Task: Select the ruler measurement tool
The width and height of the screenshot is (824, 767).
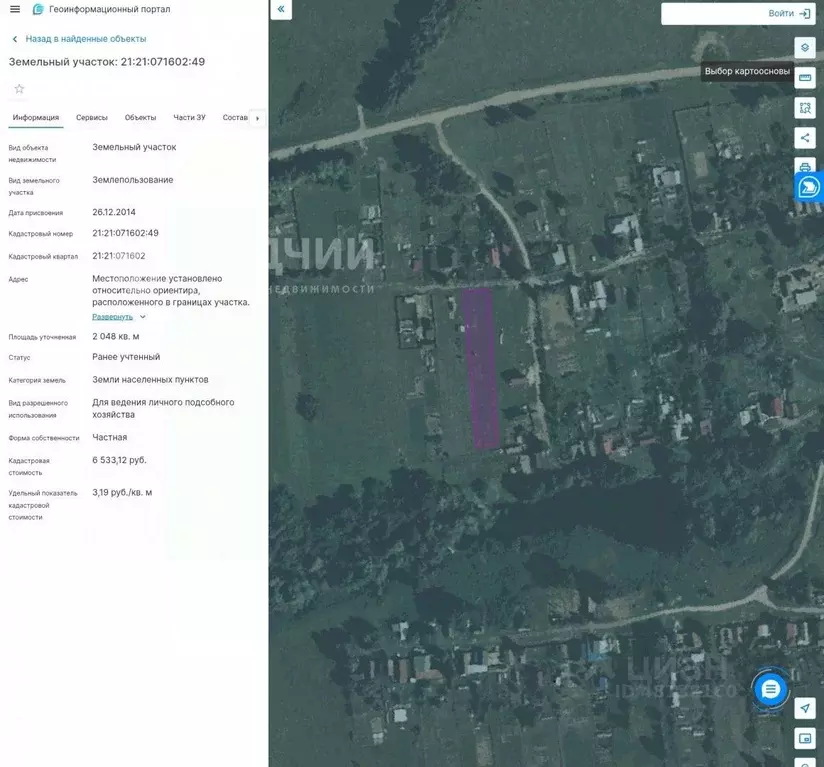Action: 805,77
